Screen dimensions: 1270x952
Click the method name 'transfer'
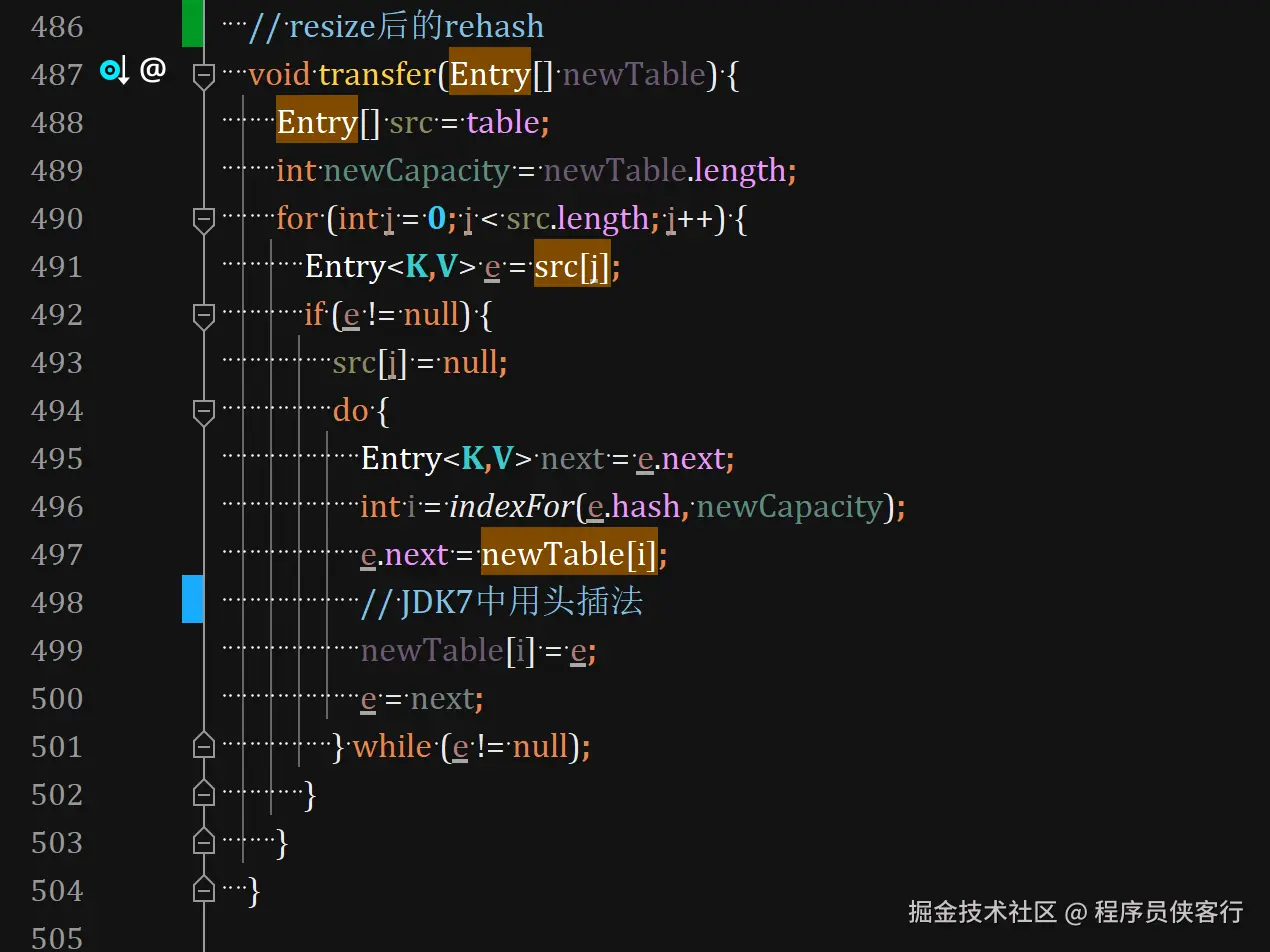(x=378, y=74)
